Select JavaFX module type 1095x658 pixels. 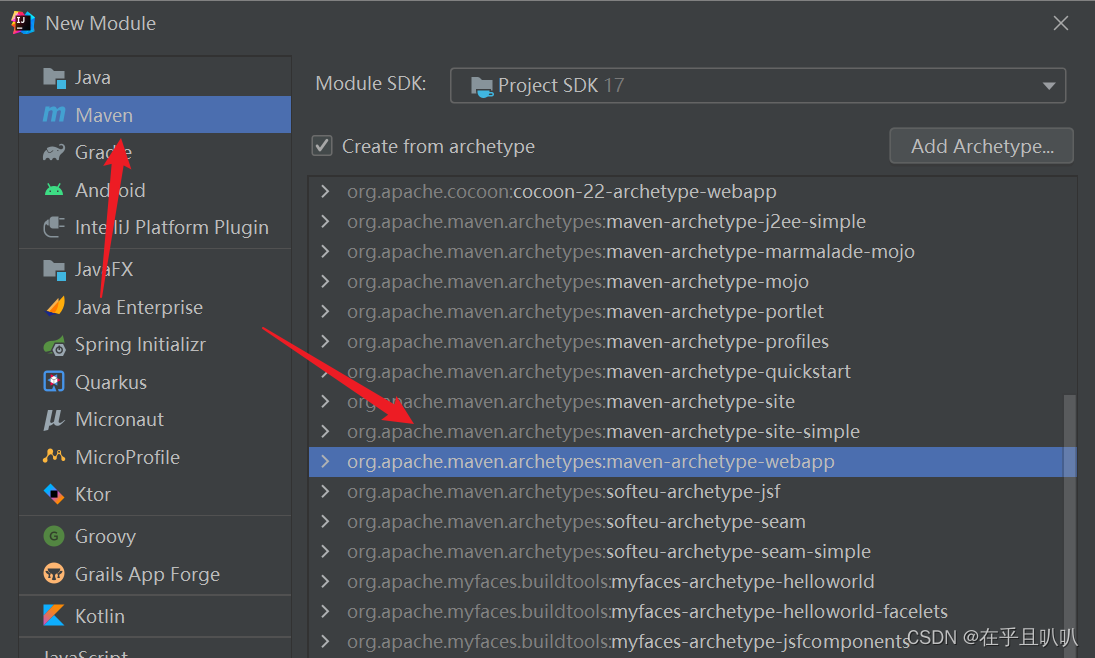click(x=155, y=270)
